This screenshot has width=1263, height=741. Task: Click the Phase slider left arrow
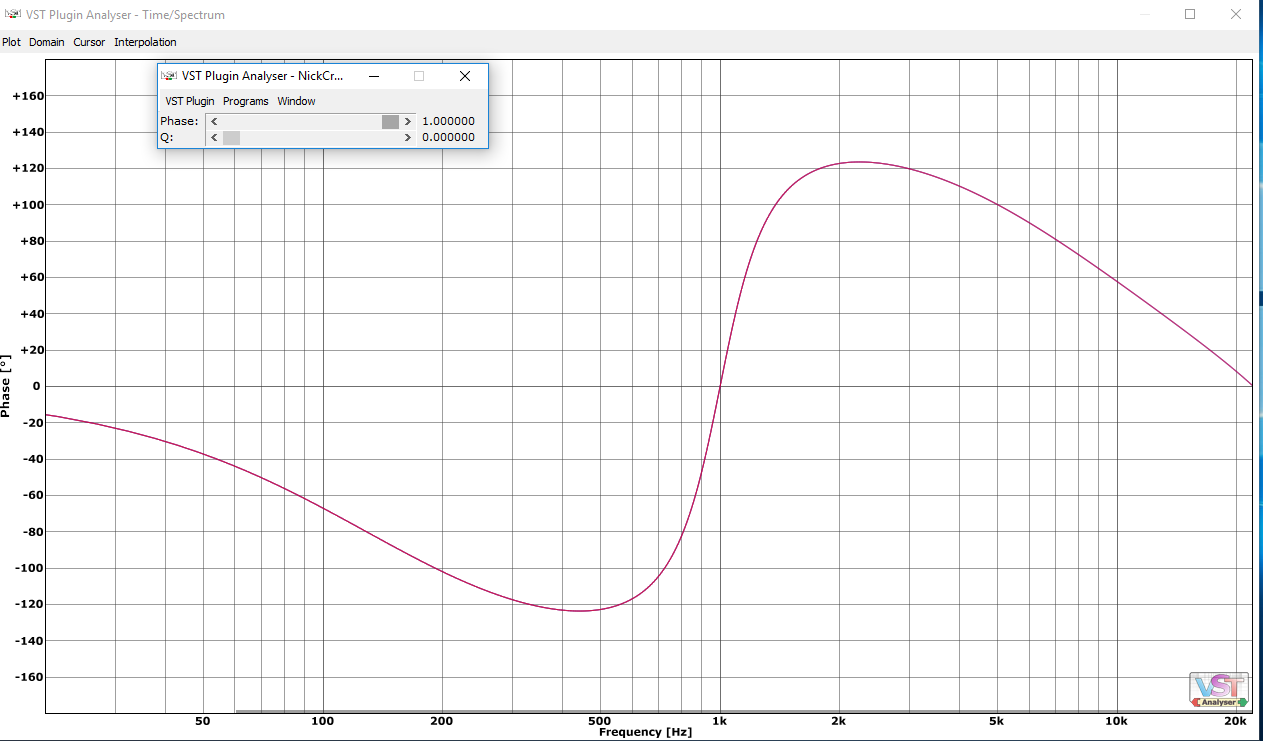214,121
